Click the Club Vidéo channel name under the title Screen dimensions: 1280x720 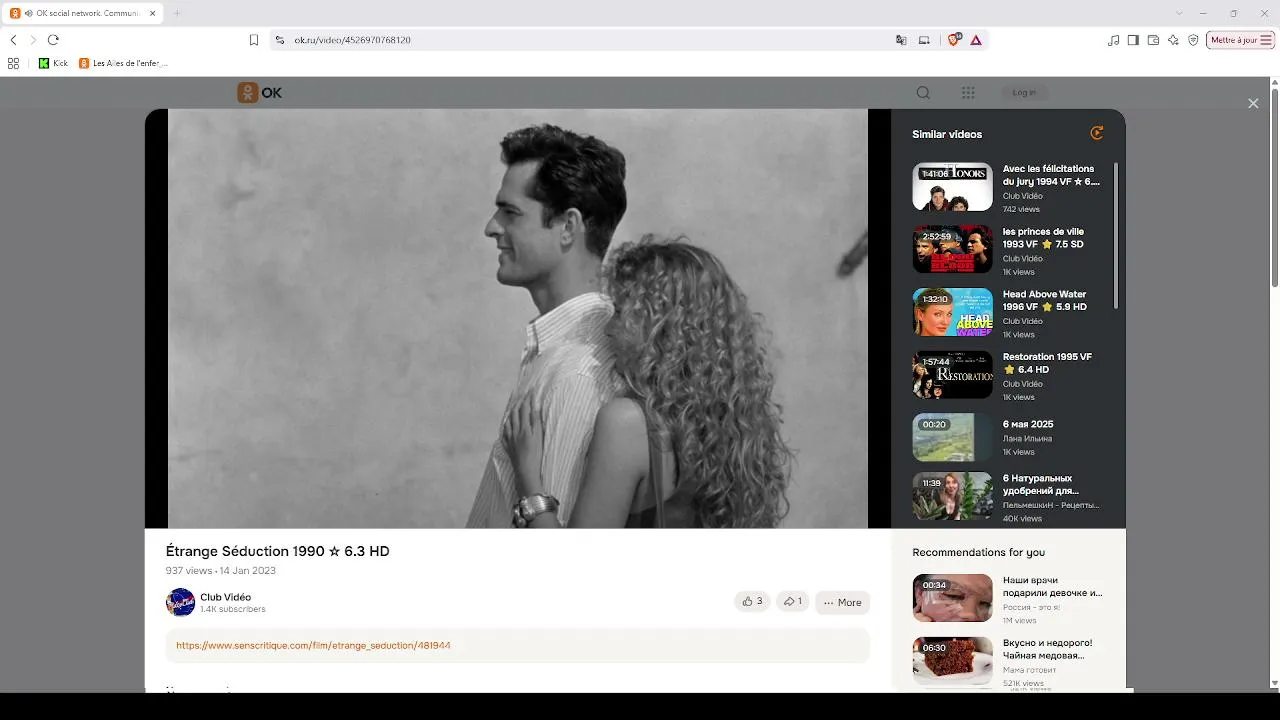(226, 597)
